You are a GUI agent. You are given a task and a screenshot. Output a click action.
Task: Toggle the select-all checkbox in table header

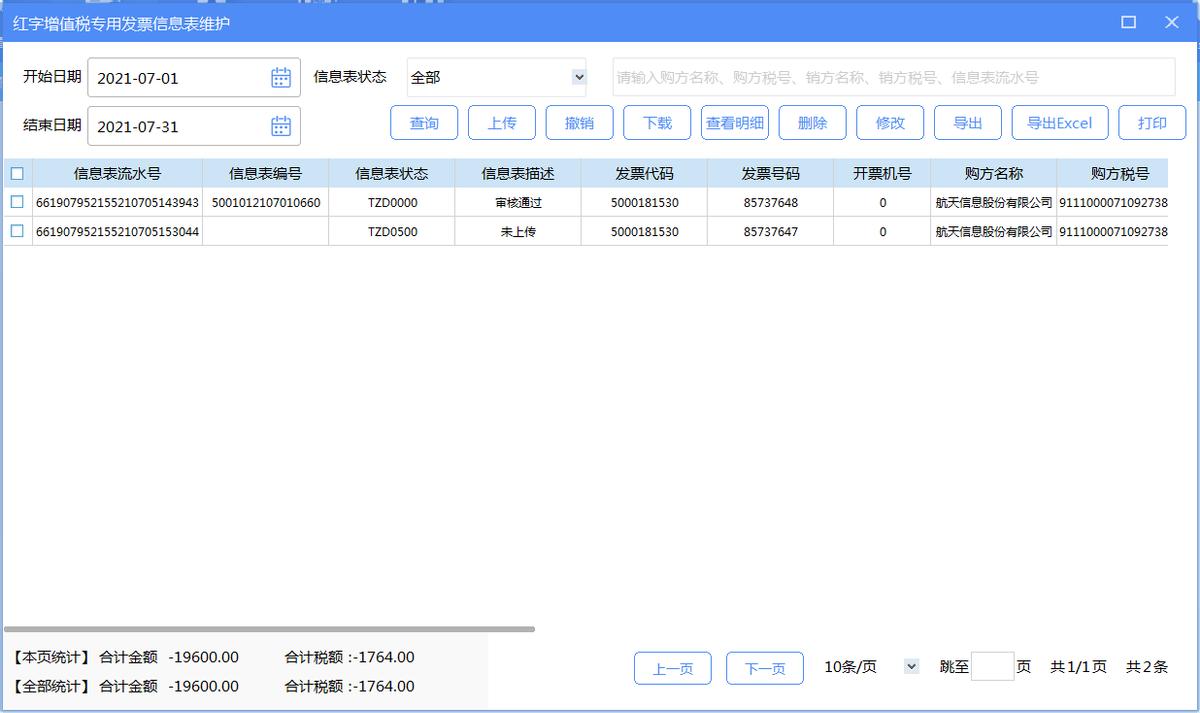pos(15,173)
